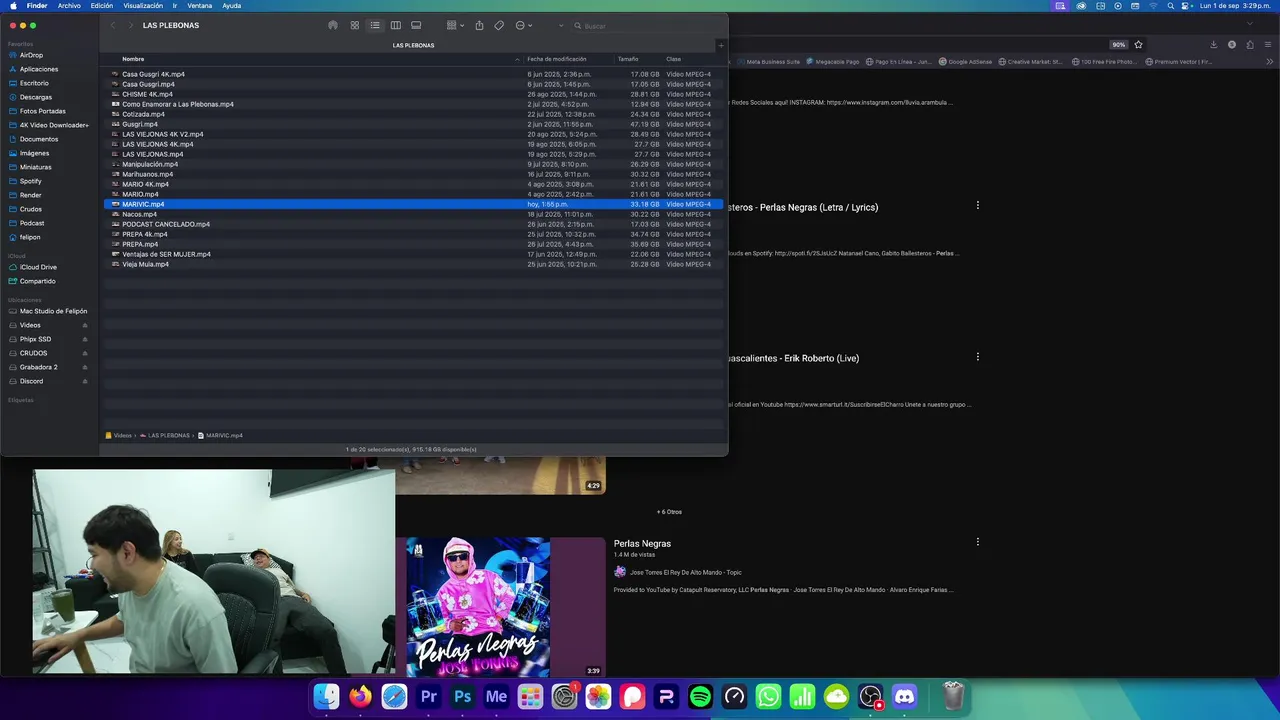Open more options for Jose Torres Perlas Negras
Viewport: 1280px width, 720px height.
(978, 541)
